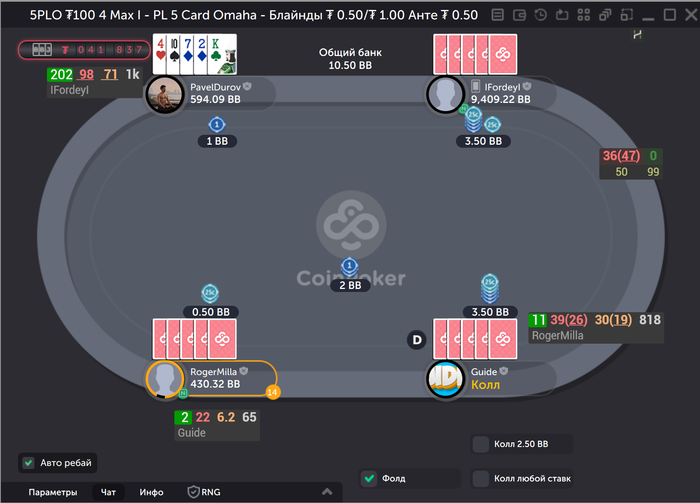Click PavelDurov's player avatar

coord(165,94)
